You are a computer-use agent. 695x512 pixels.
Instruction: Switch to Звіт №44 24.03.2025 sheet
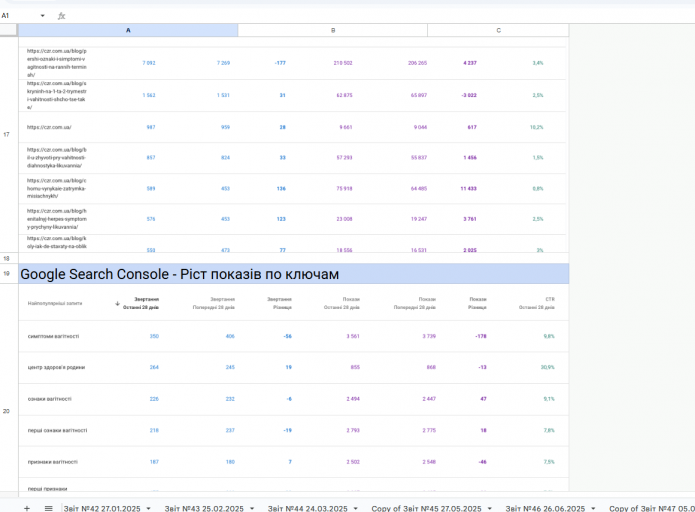[x=308, y=508]
